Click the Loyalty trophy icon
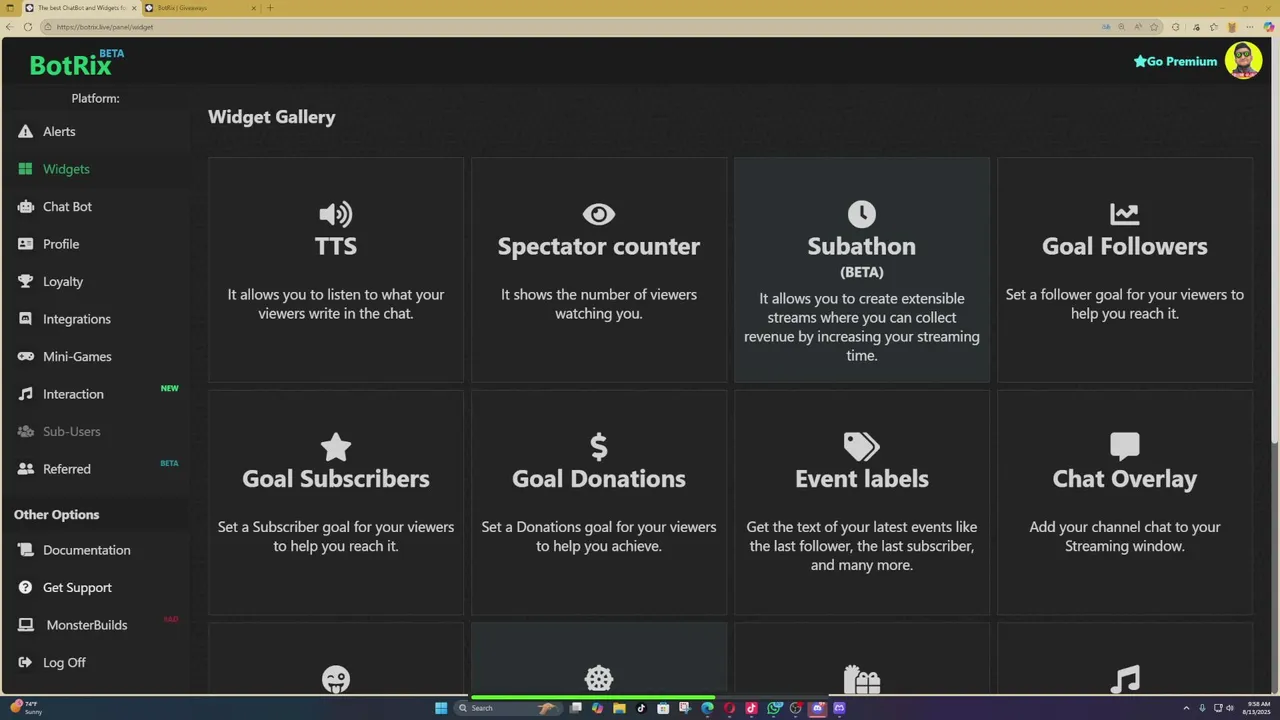Viewport: 1280px width, 720px height. pyautogui.click(x=25, y=281)
